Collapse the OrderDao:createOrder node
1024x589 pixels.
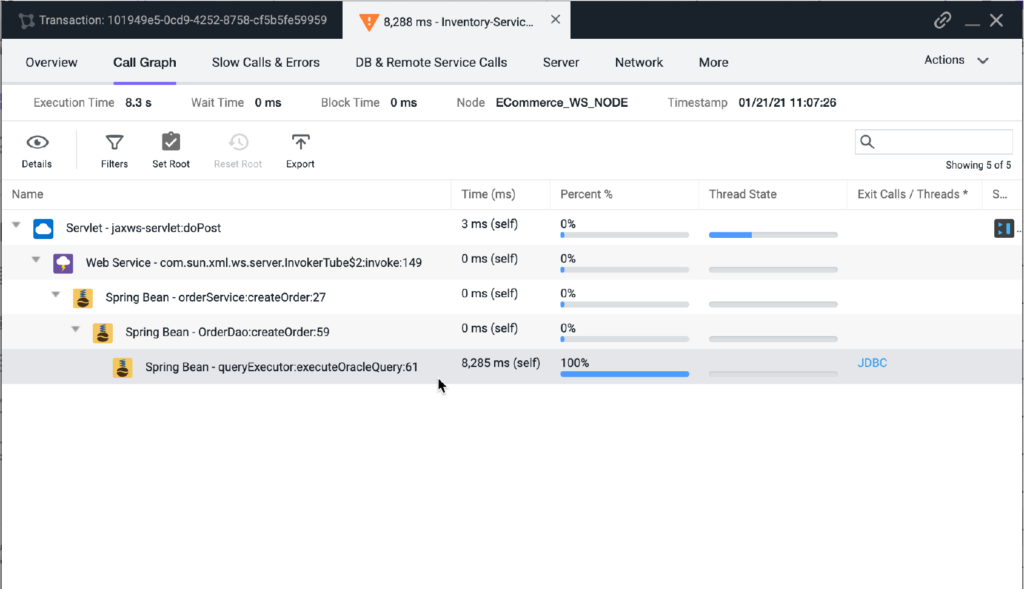click(76, 329)
